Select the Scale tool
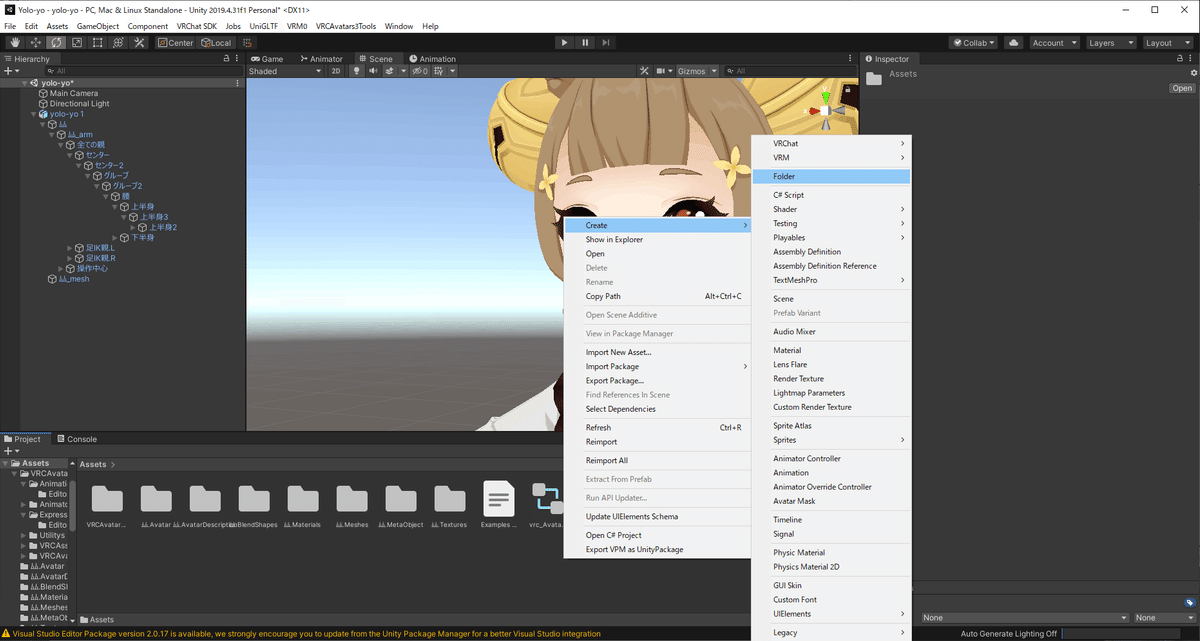Image resolution: width=1200 pixels, height=641 pixels. [76, 43]
